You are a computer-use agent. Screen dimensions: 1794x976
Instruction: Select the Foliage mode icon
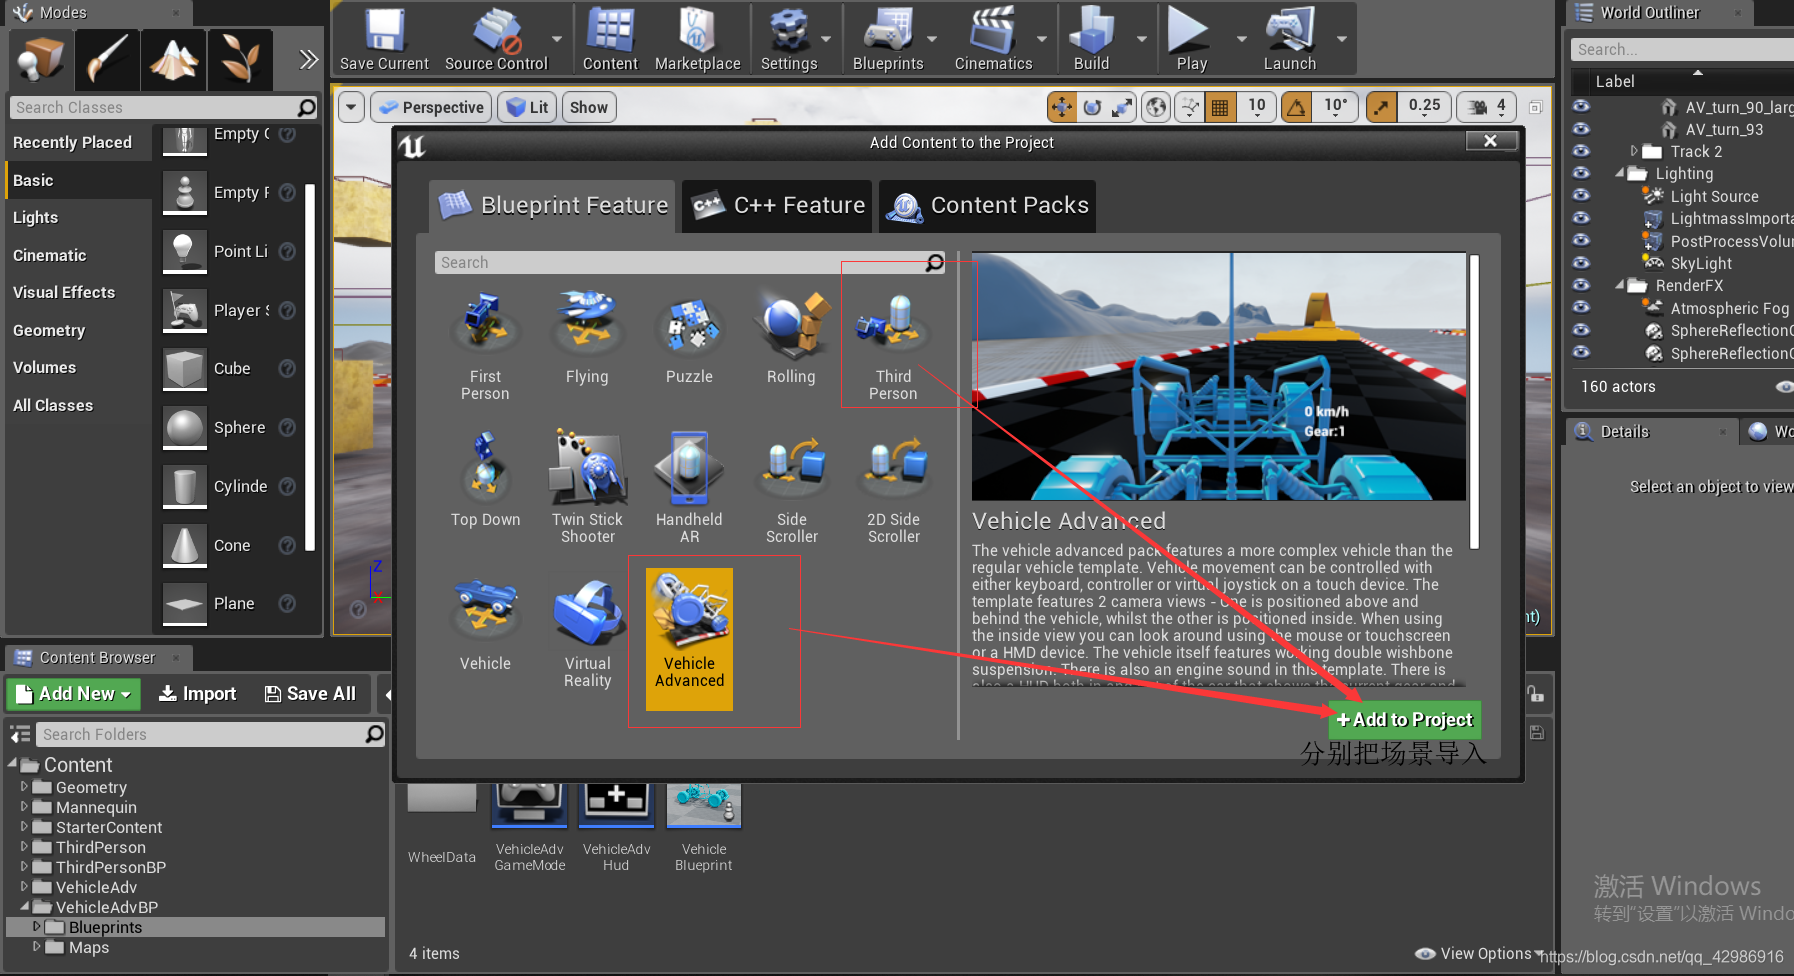(240, 59)
